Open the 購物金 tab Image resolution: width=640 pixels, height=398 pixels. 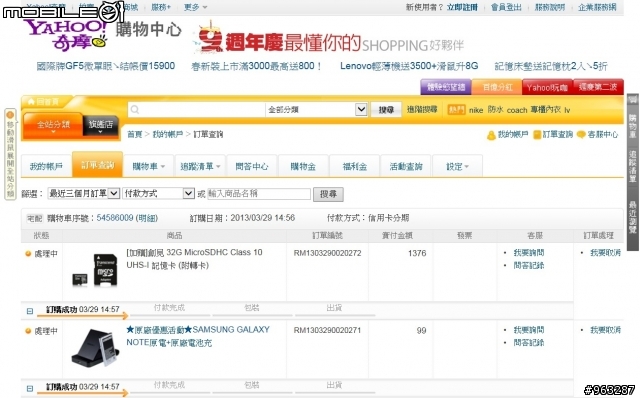[303, 166]
